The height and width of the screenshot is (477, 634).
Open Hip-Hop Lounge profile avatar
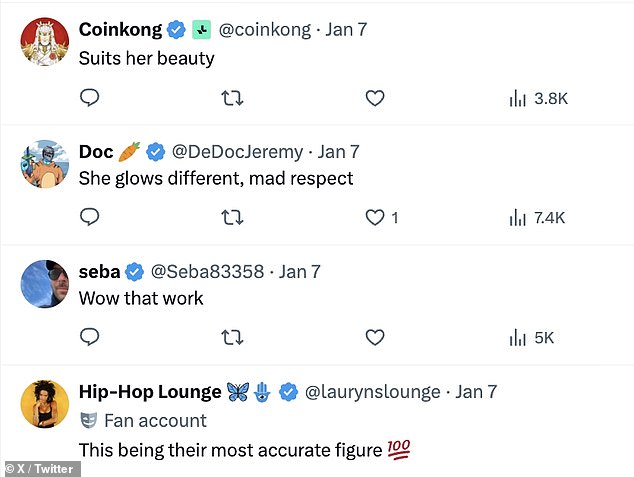(x=44, y=404)
